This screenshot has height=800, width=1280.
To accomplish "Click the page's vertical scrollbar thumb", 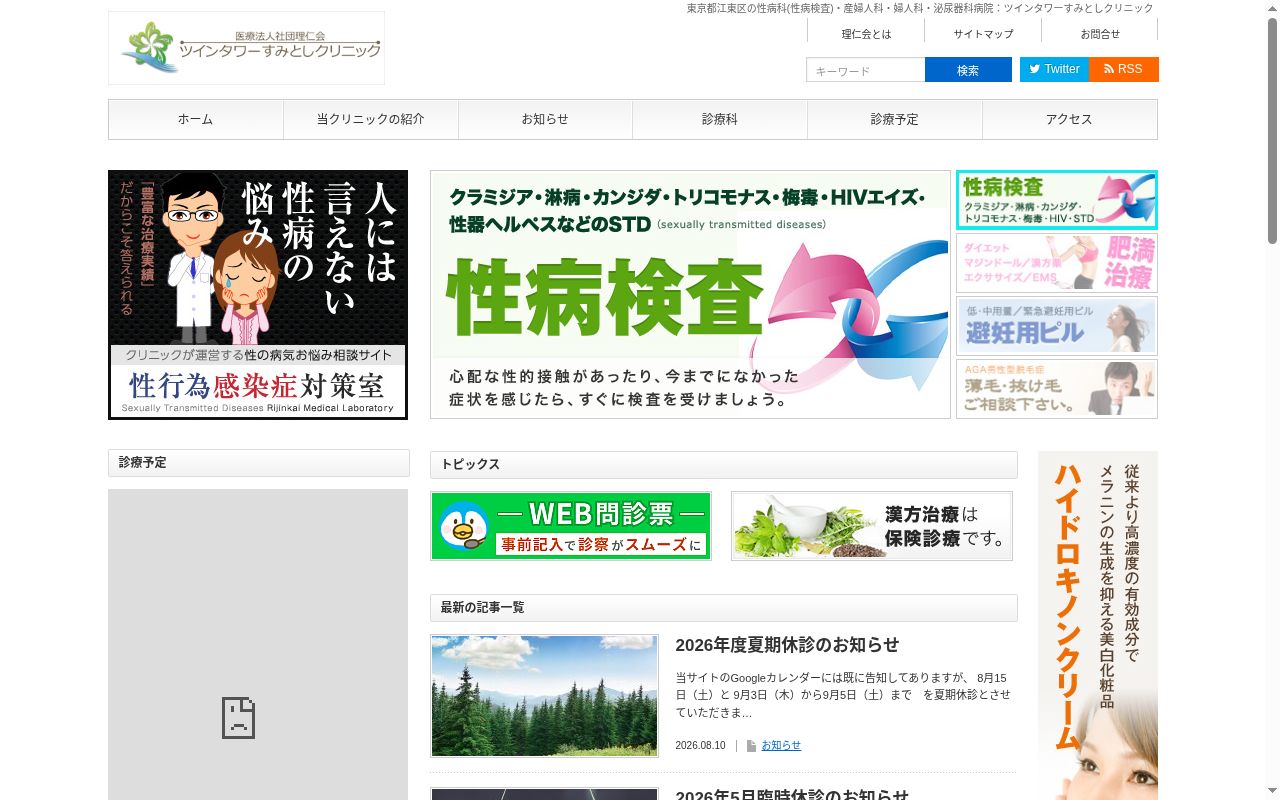I will coord(1272,130).
